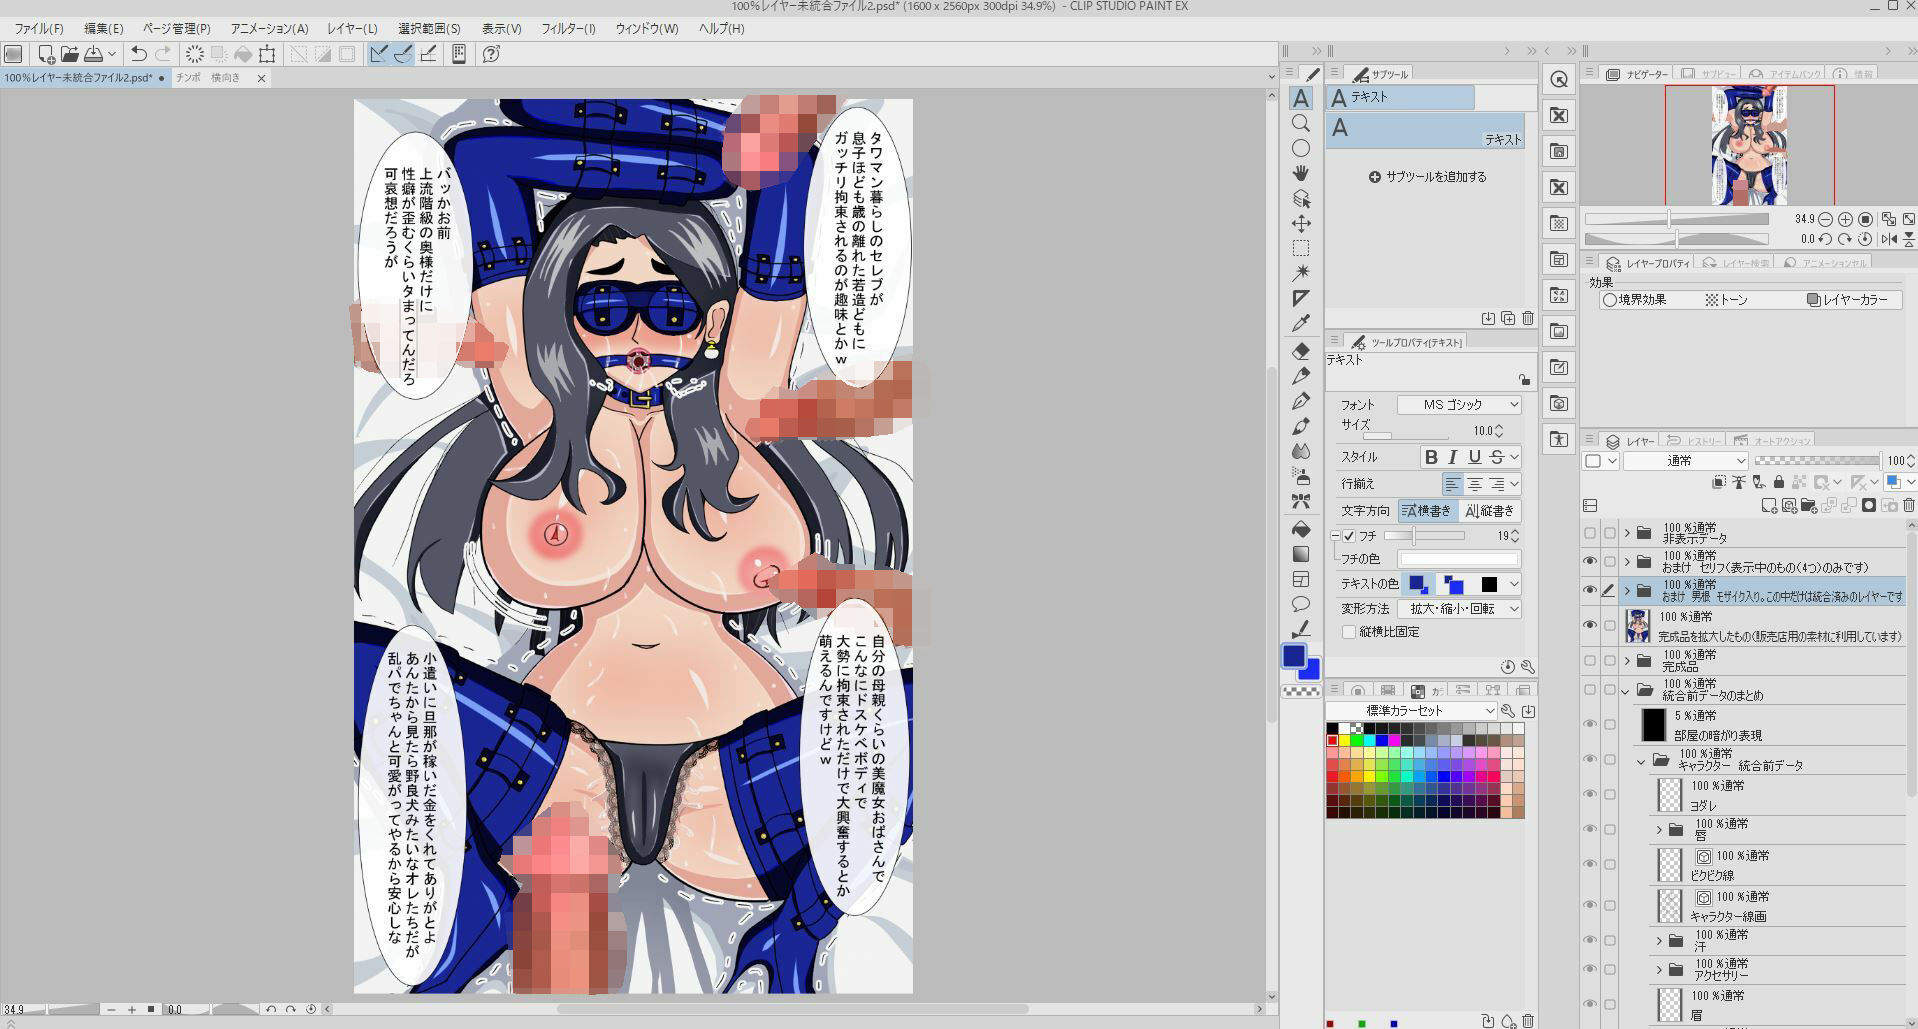
Task: Open the MS ゴシック font dropdown
Action: coord(1458,404)
